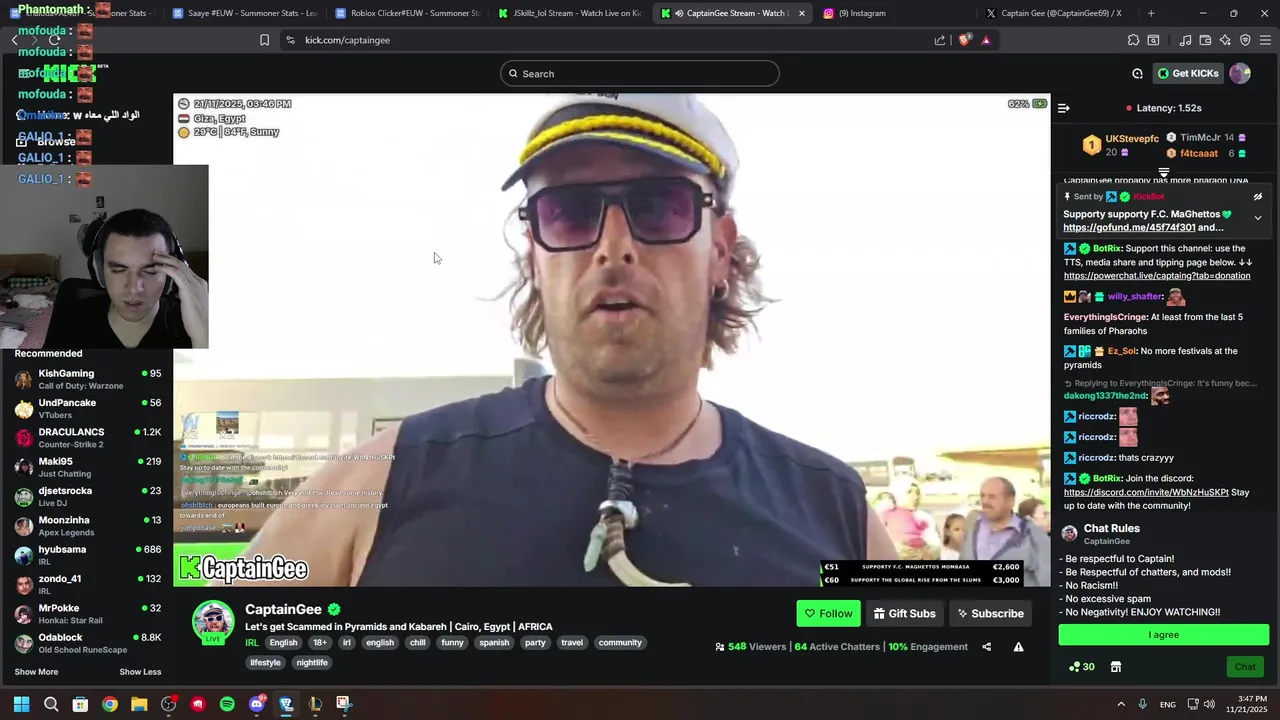Viewport: 1280px width, 720px height.
Task: Open the powerchat.live donation link
Action: point(1157,276)
